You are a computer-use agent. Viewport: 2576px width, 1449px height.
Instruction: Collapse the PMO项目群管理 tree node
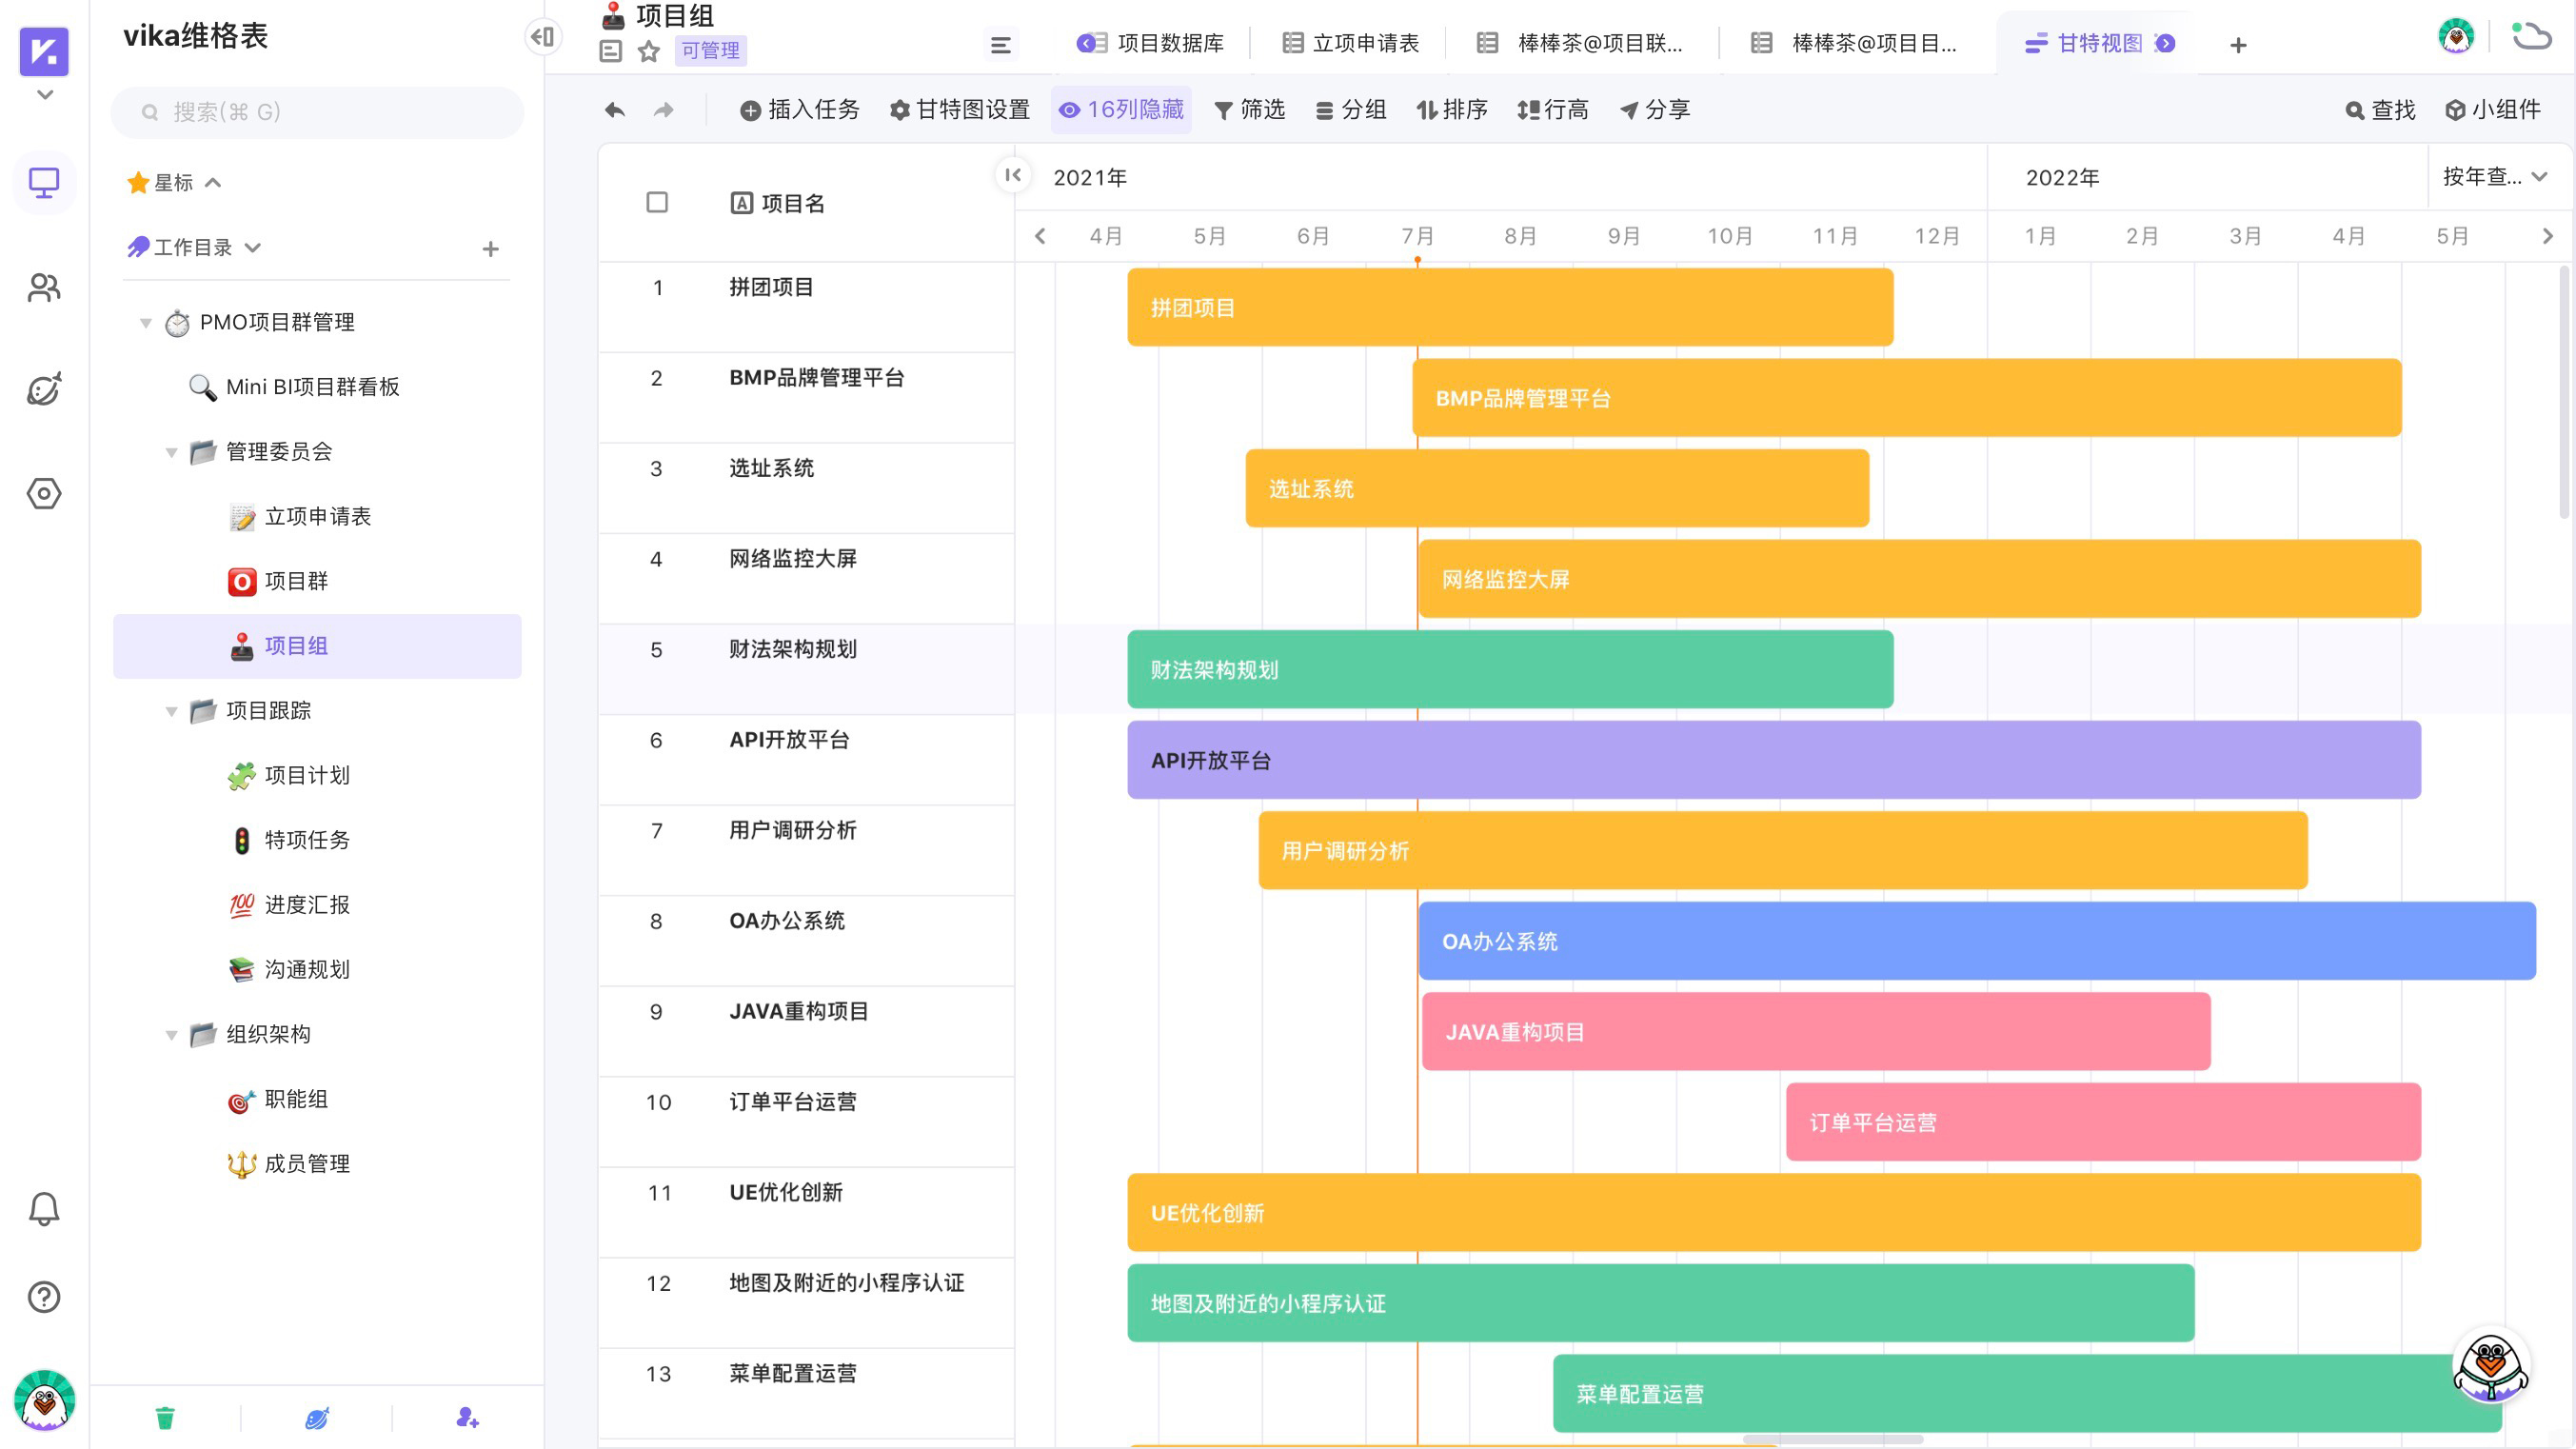[145, 322]
